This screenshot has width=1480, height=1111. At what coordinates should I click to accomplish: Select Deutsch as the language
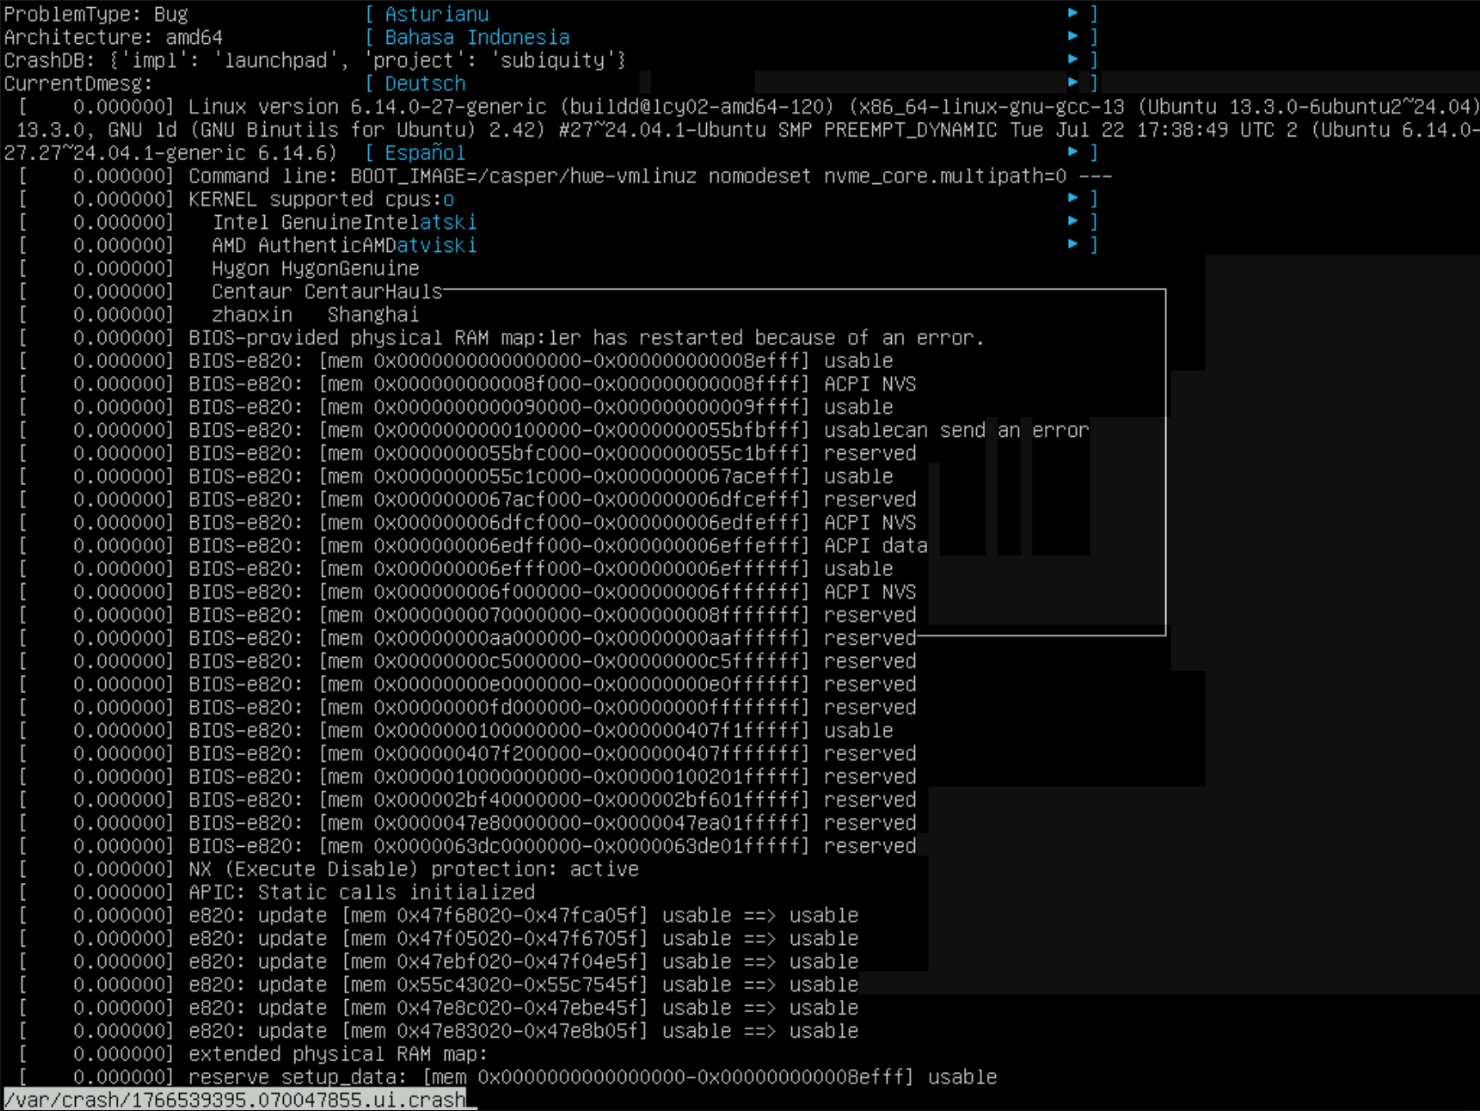pyautogui.click(x=425, y=83)
